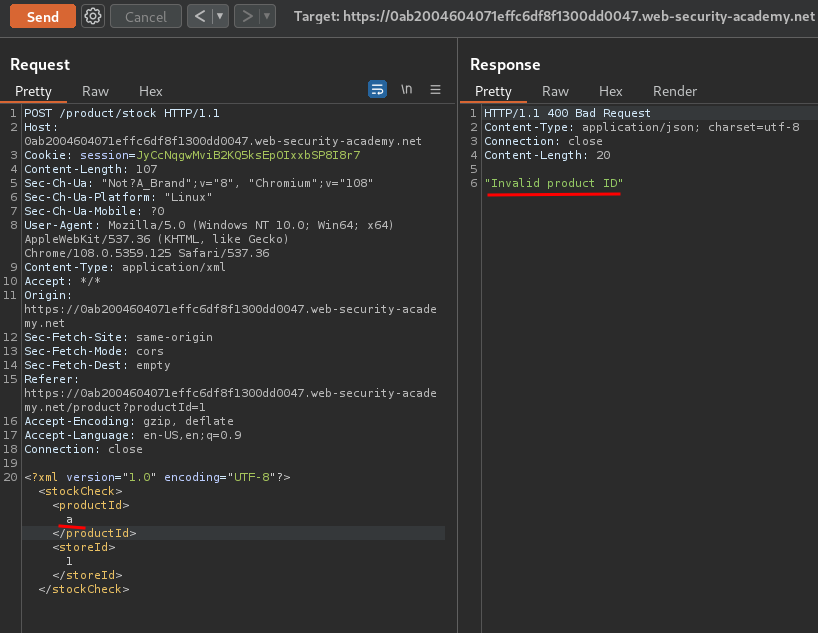Image resolution: width=818 pixels, height=633 pixels.
Task: Select the Response Hex tab
Action: click(x=610, y=91)
